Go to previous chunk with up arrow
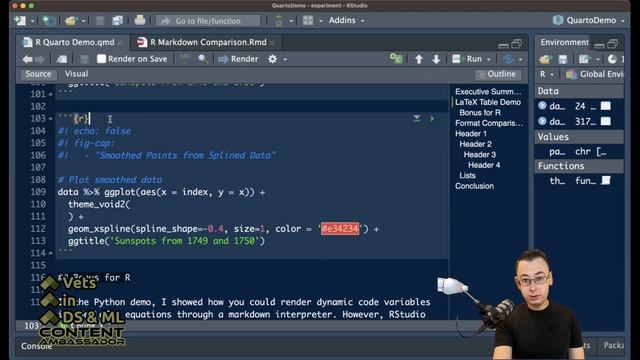 point(419,59)
